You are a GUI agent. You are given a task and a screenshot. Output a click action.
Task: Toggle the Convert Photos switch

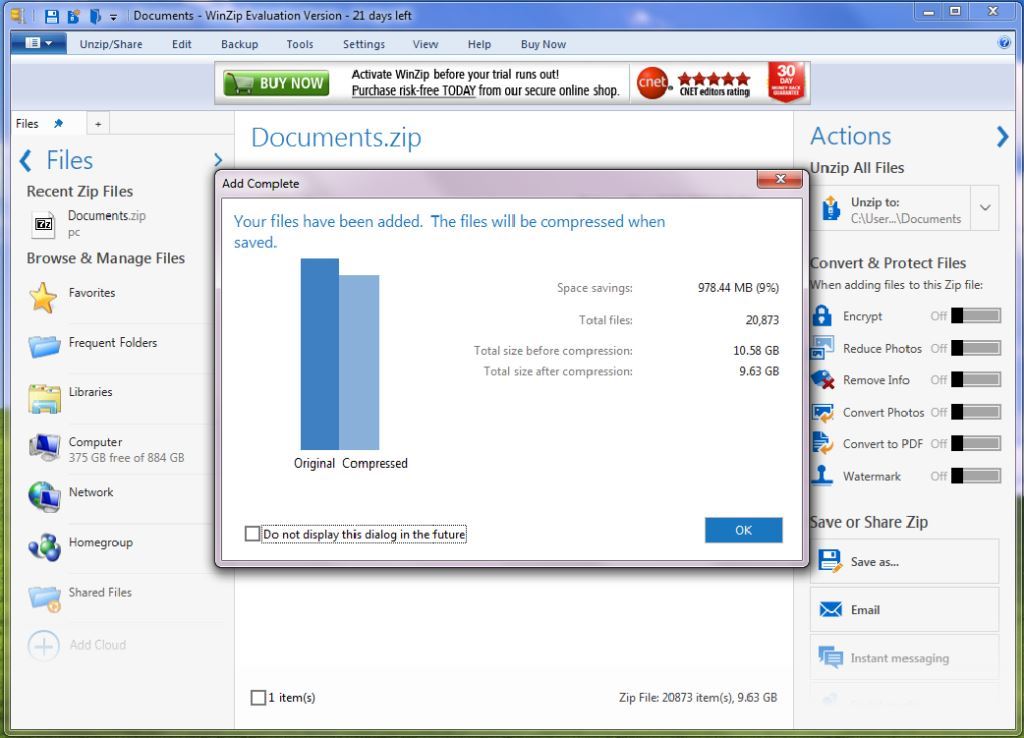pos(976,412)
